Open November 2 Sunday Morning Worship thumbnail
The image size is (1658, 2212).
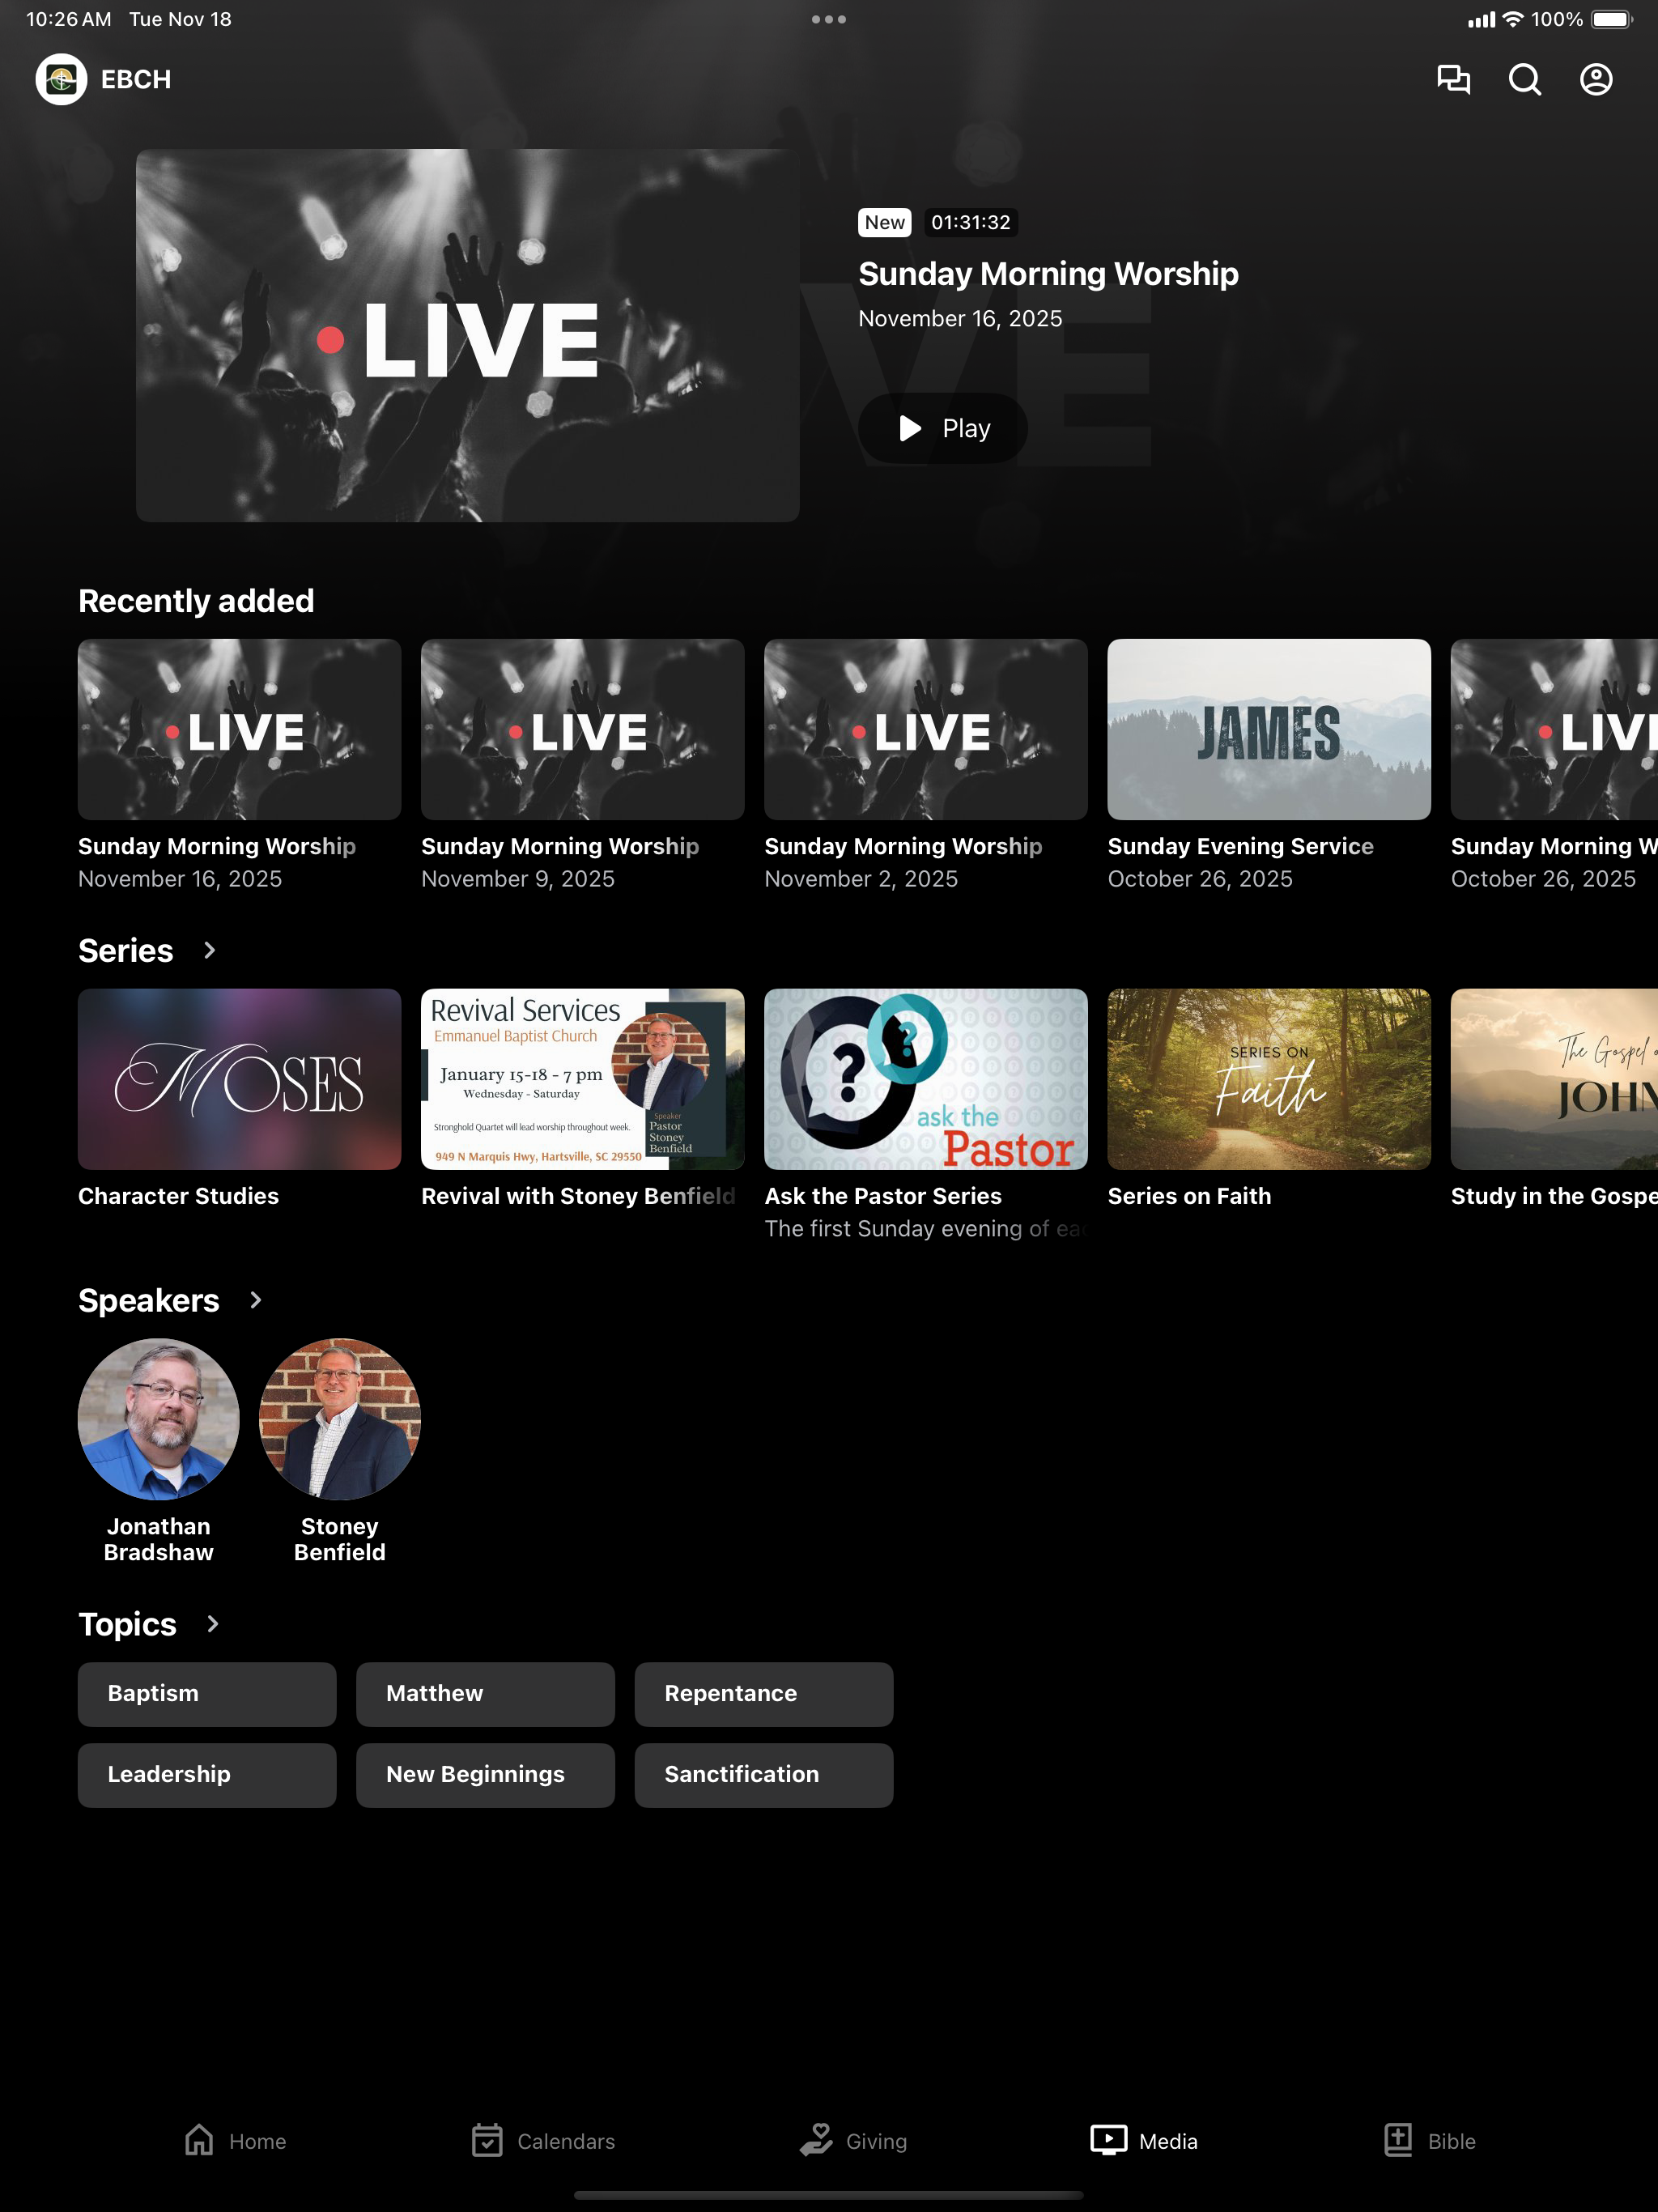click(925, 729)
